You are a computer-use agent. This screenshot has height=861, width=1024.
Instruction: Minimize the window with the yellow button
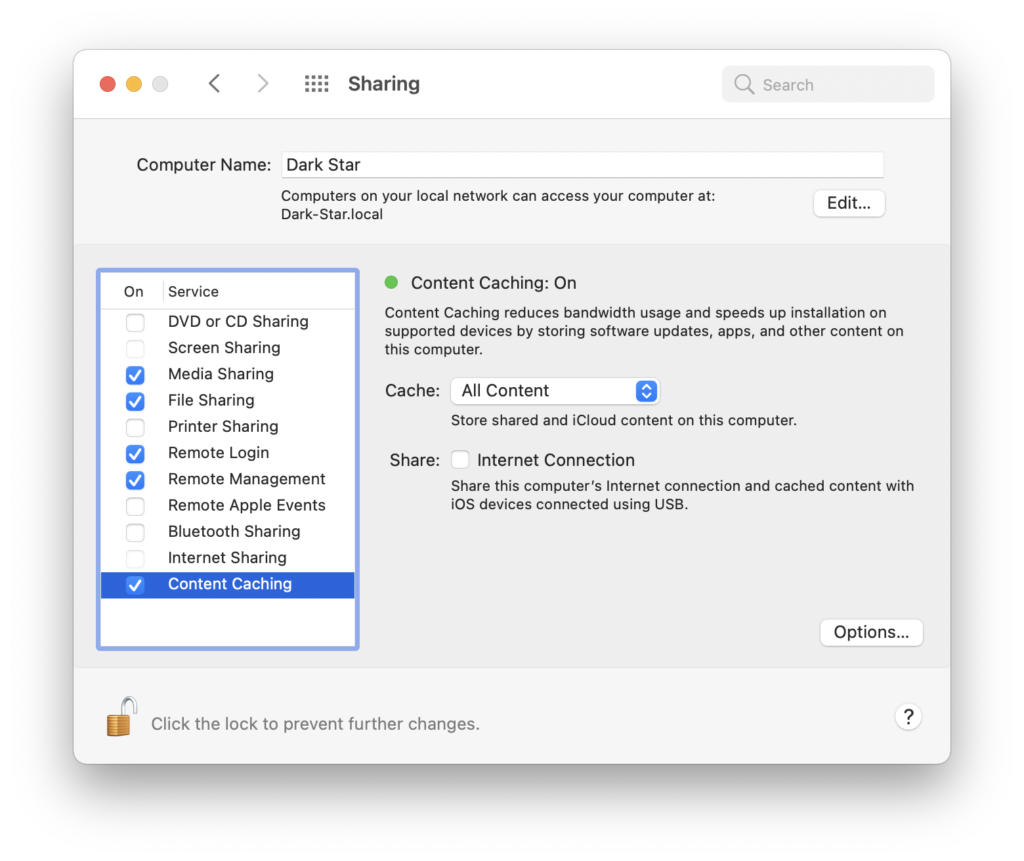point(134,84)
